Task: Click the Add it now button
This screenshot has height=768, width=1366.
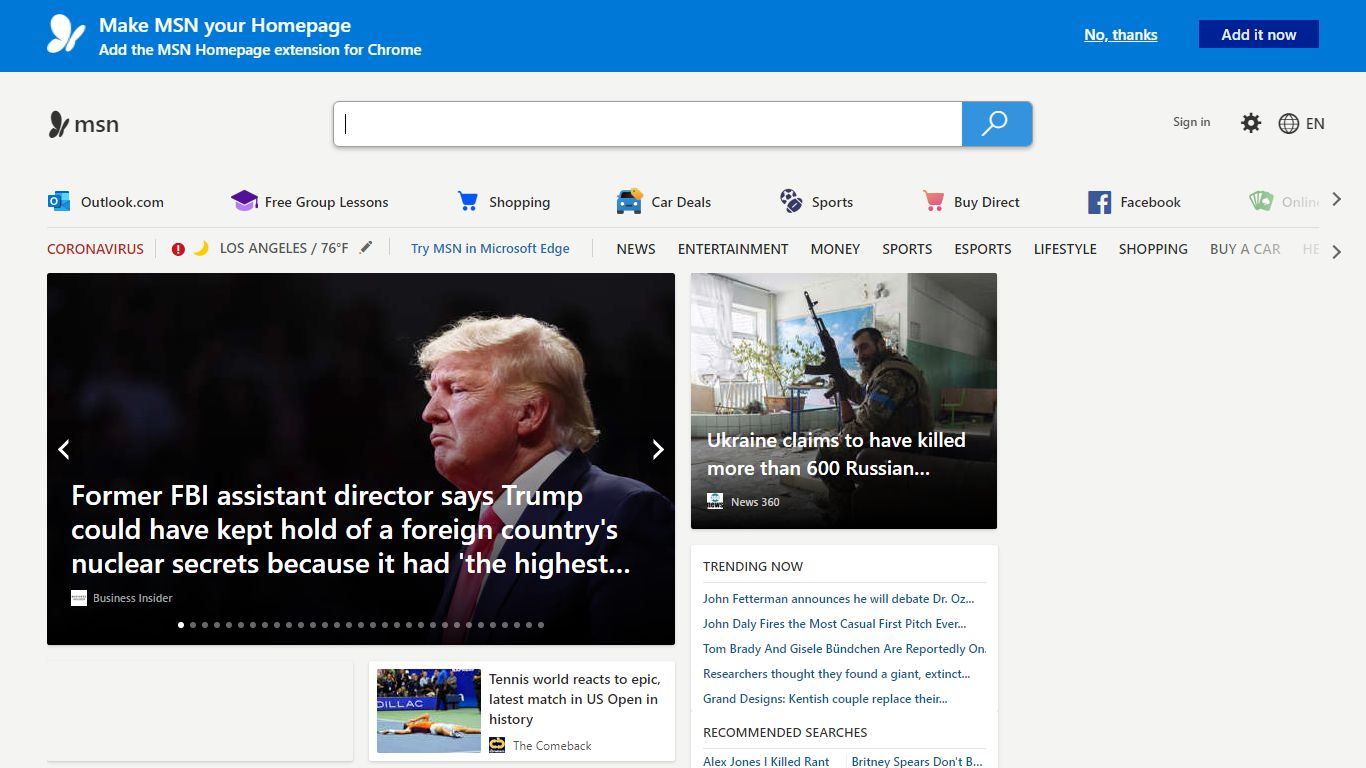Action: coord(1259,34)
